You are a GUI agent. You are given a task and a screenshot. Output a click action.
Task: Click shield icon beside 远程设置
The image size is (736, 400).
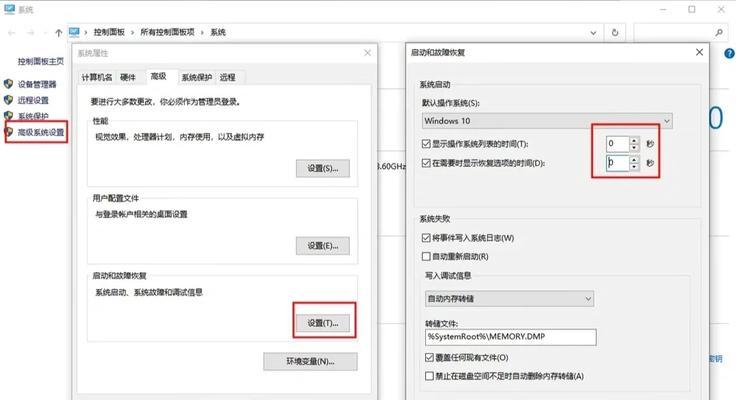click(8, 100)
